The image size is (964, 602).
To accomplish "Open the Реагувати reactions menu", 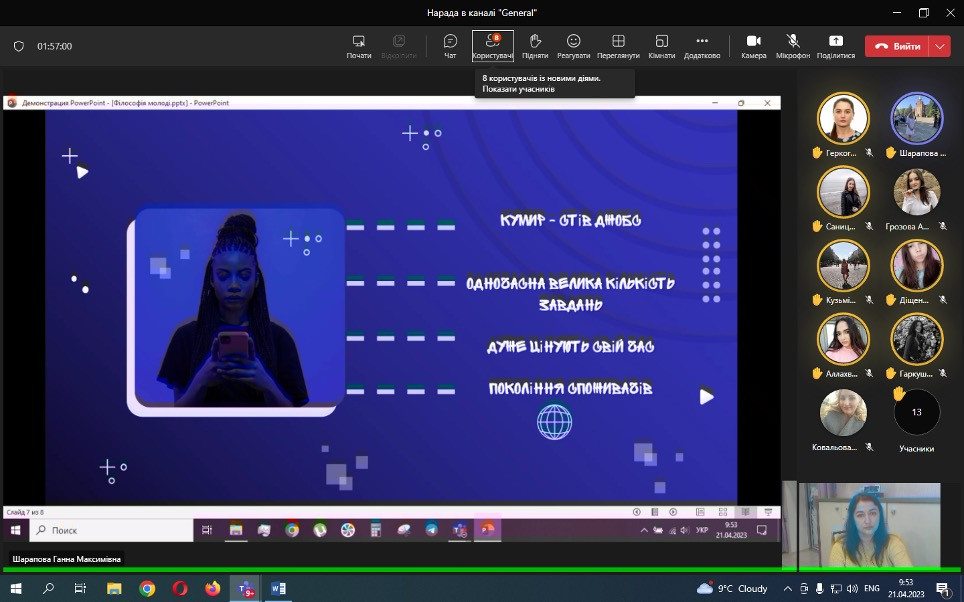I will 573,46.
